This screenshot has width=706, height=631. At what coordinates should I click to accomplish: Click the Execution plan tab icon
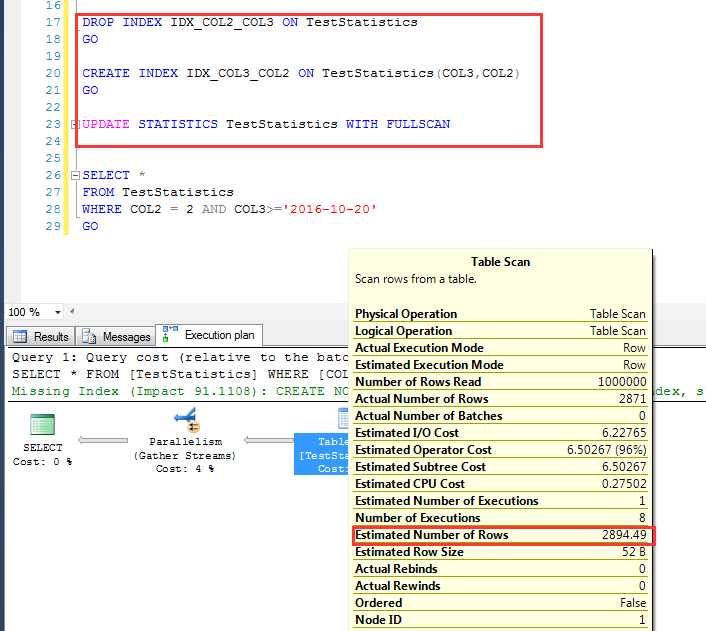pyautogui.click(x=170, y=334)
